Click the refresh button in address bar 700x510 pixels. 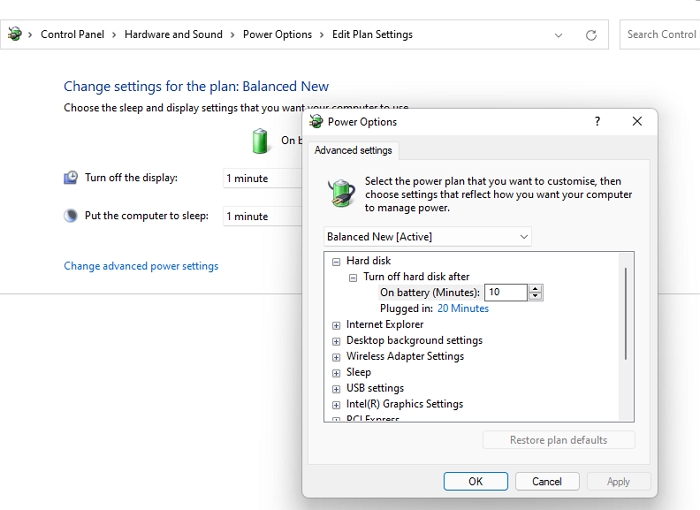591,34
